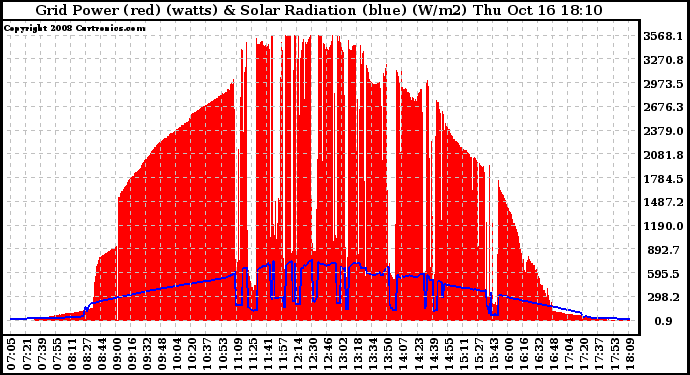Click the y-axis value 0.9
The width and height of the screenshot is (690, 375).
click(x=663, y=321)
